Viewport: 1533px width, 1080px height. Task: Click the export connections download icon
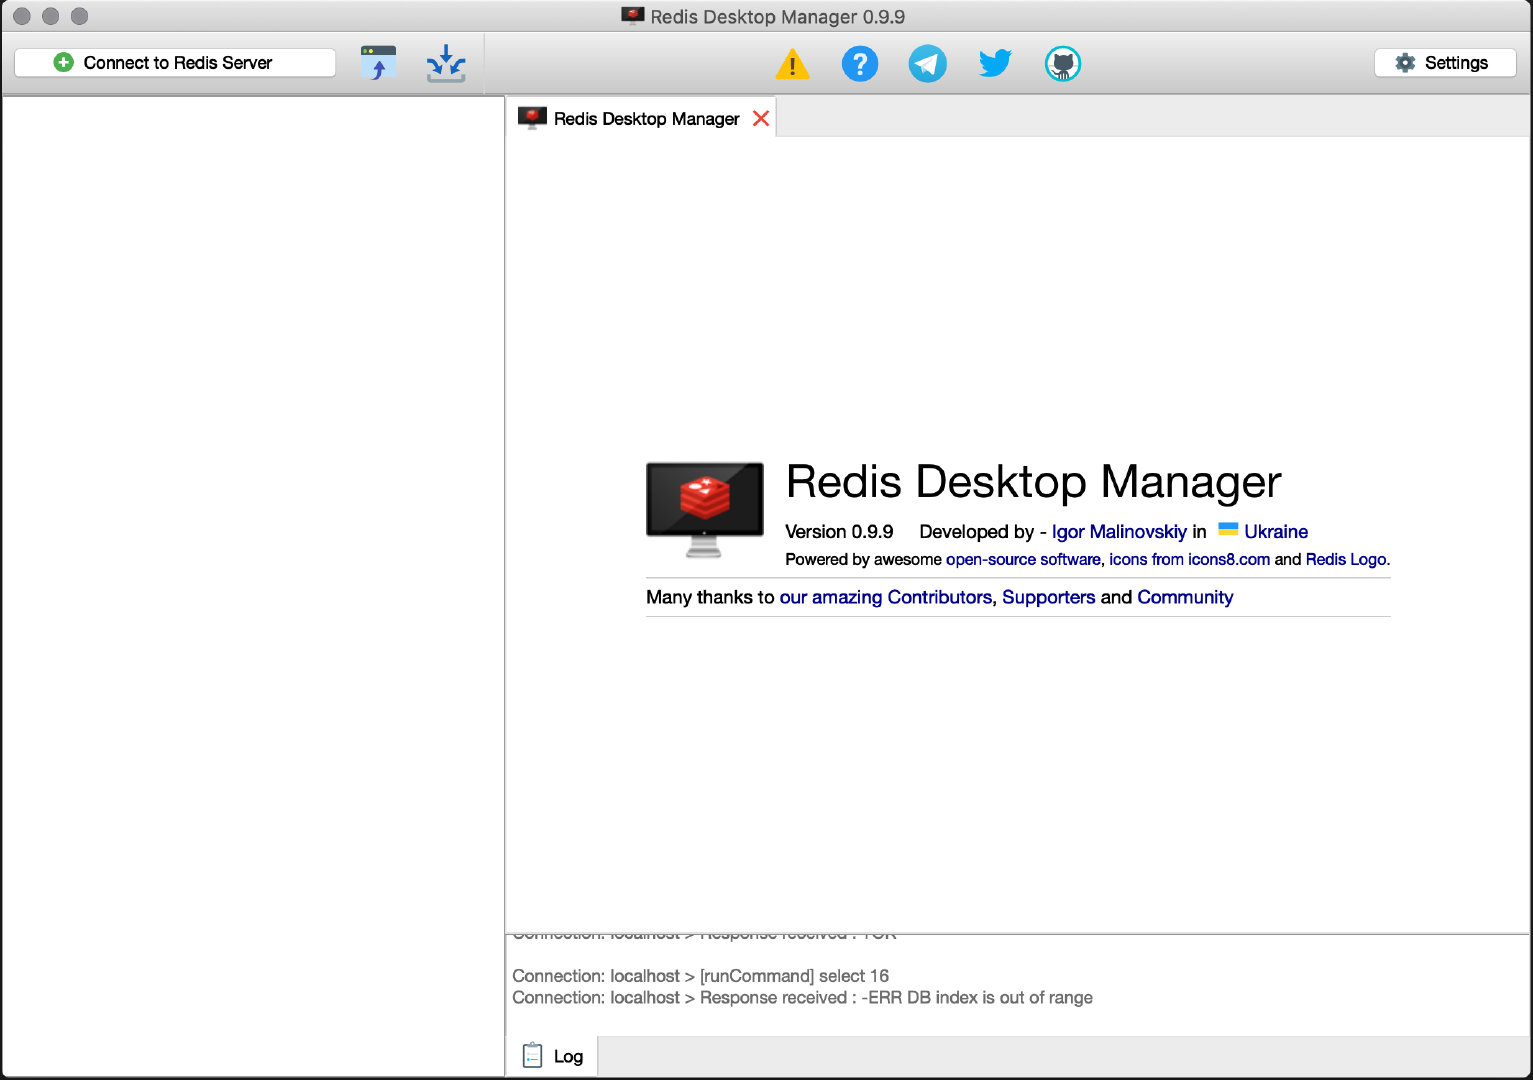click(446, 63)
